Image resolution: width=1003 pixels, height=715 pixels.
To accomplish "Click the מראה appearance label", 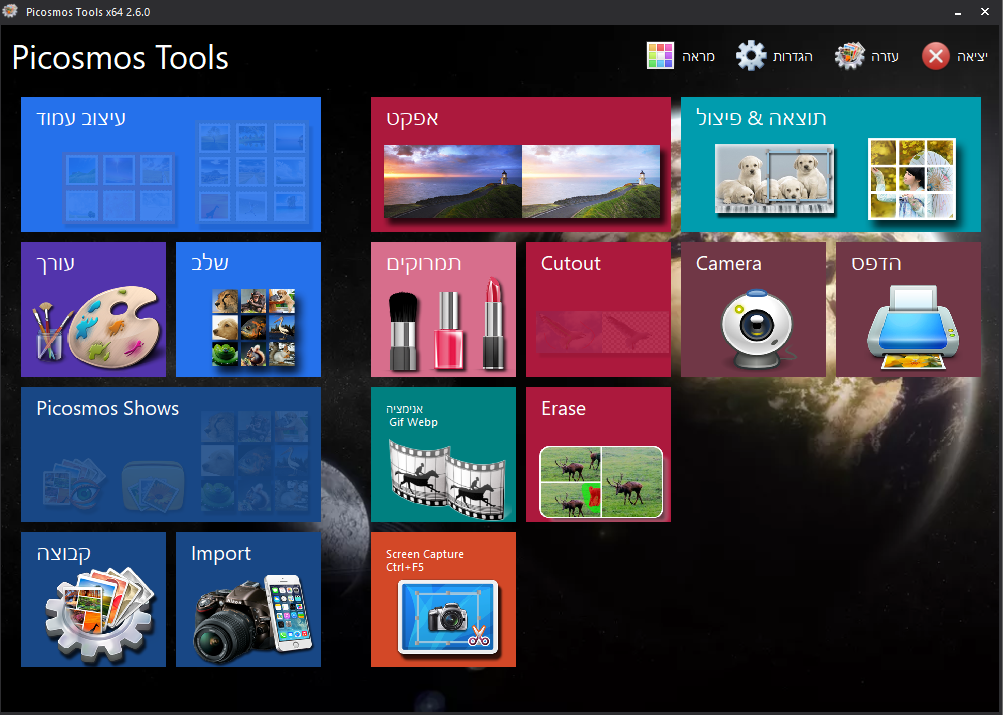I will click(x=698, y=57).
